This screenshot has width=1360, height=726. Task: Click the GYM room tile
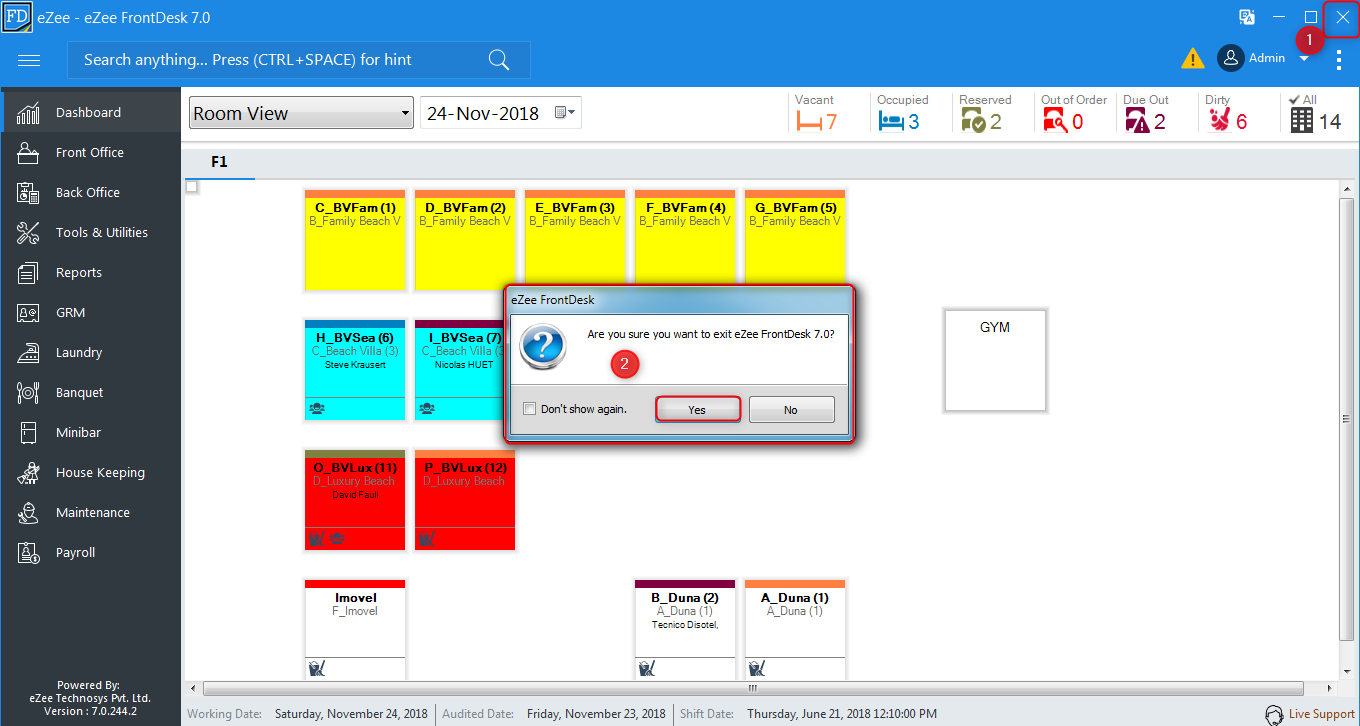click(995, 360)
